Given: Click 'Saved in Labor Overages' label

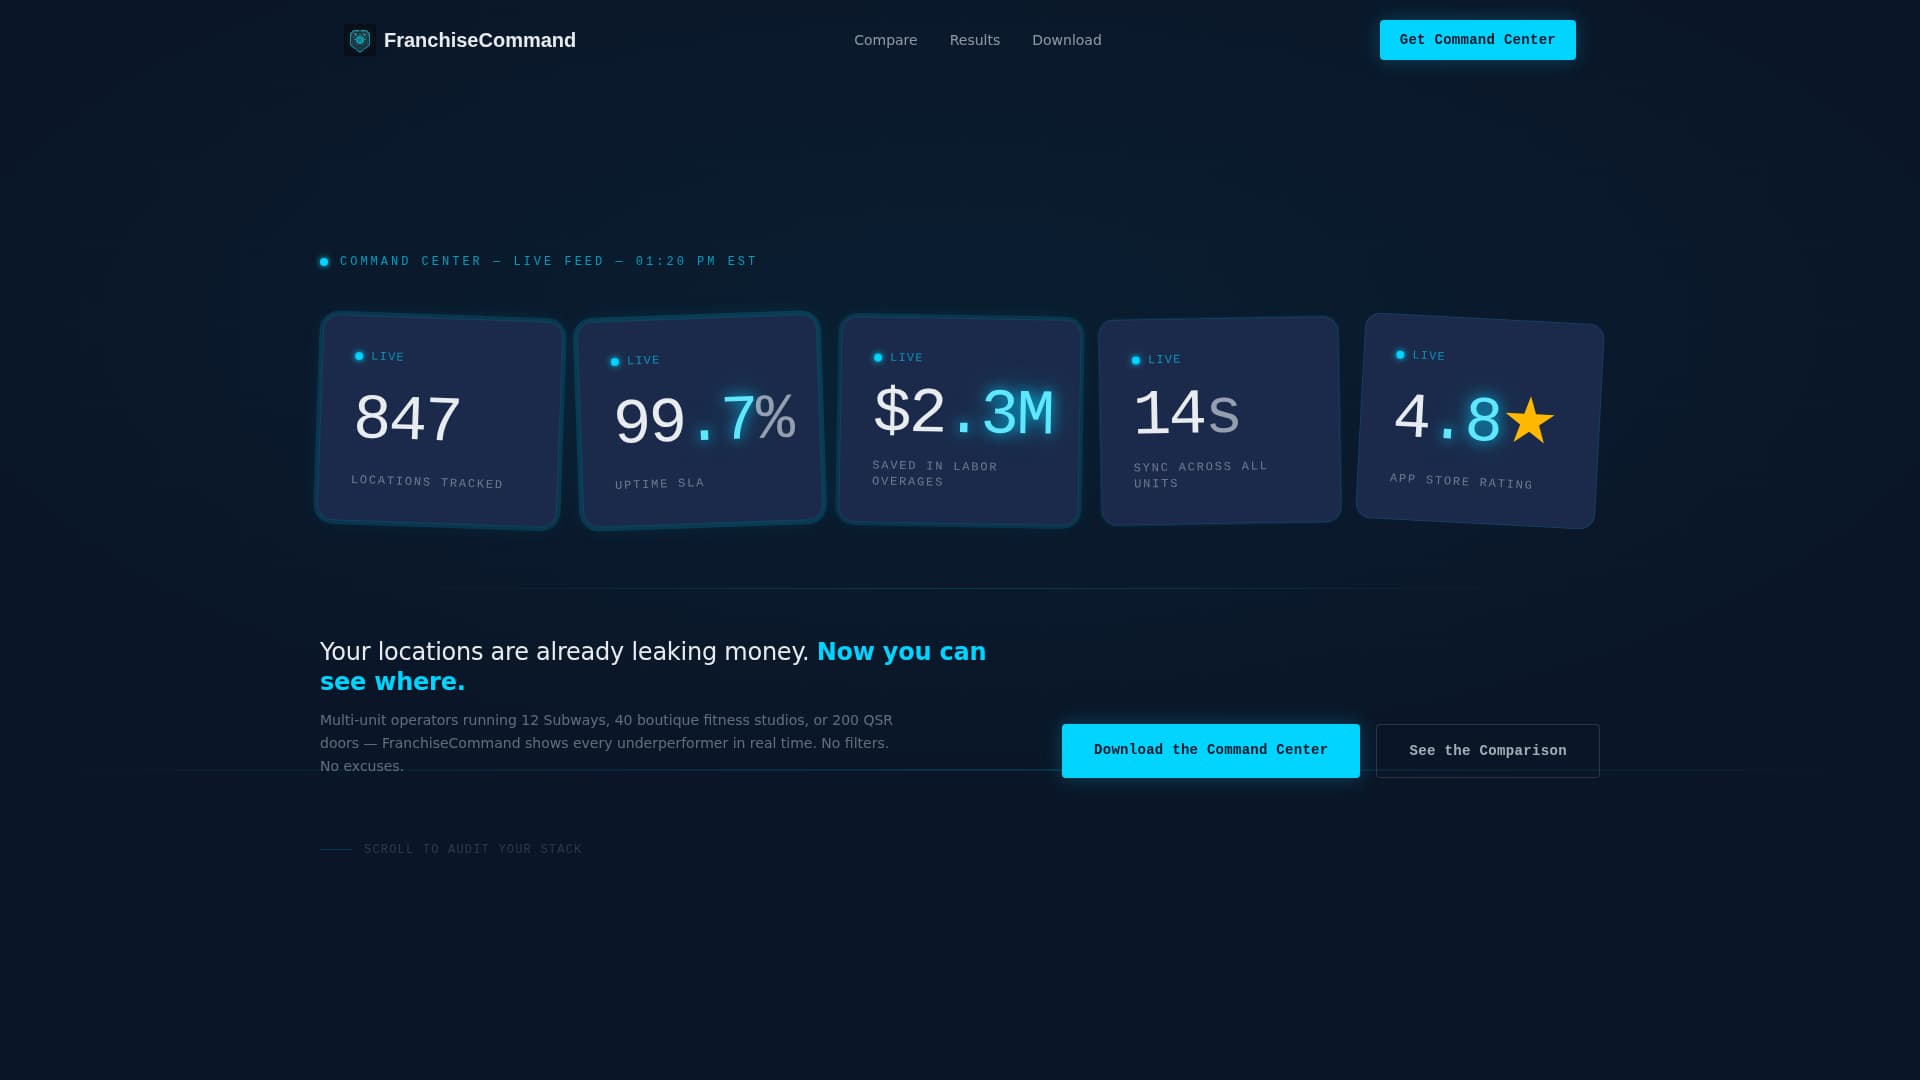Looking at the screenshot, I should (935, 473).
